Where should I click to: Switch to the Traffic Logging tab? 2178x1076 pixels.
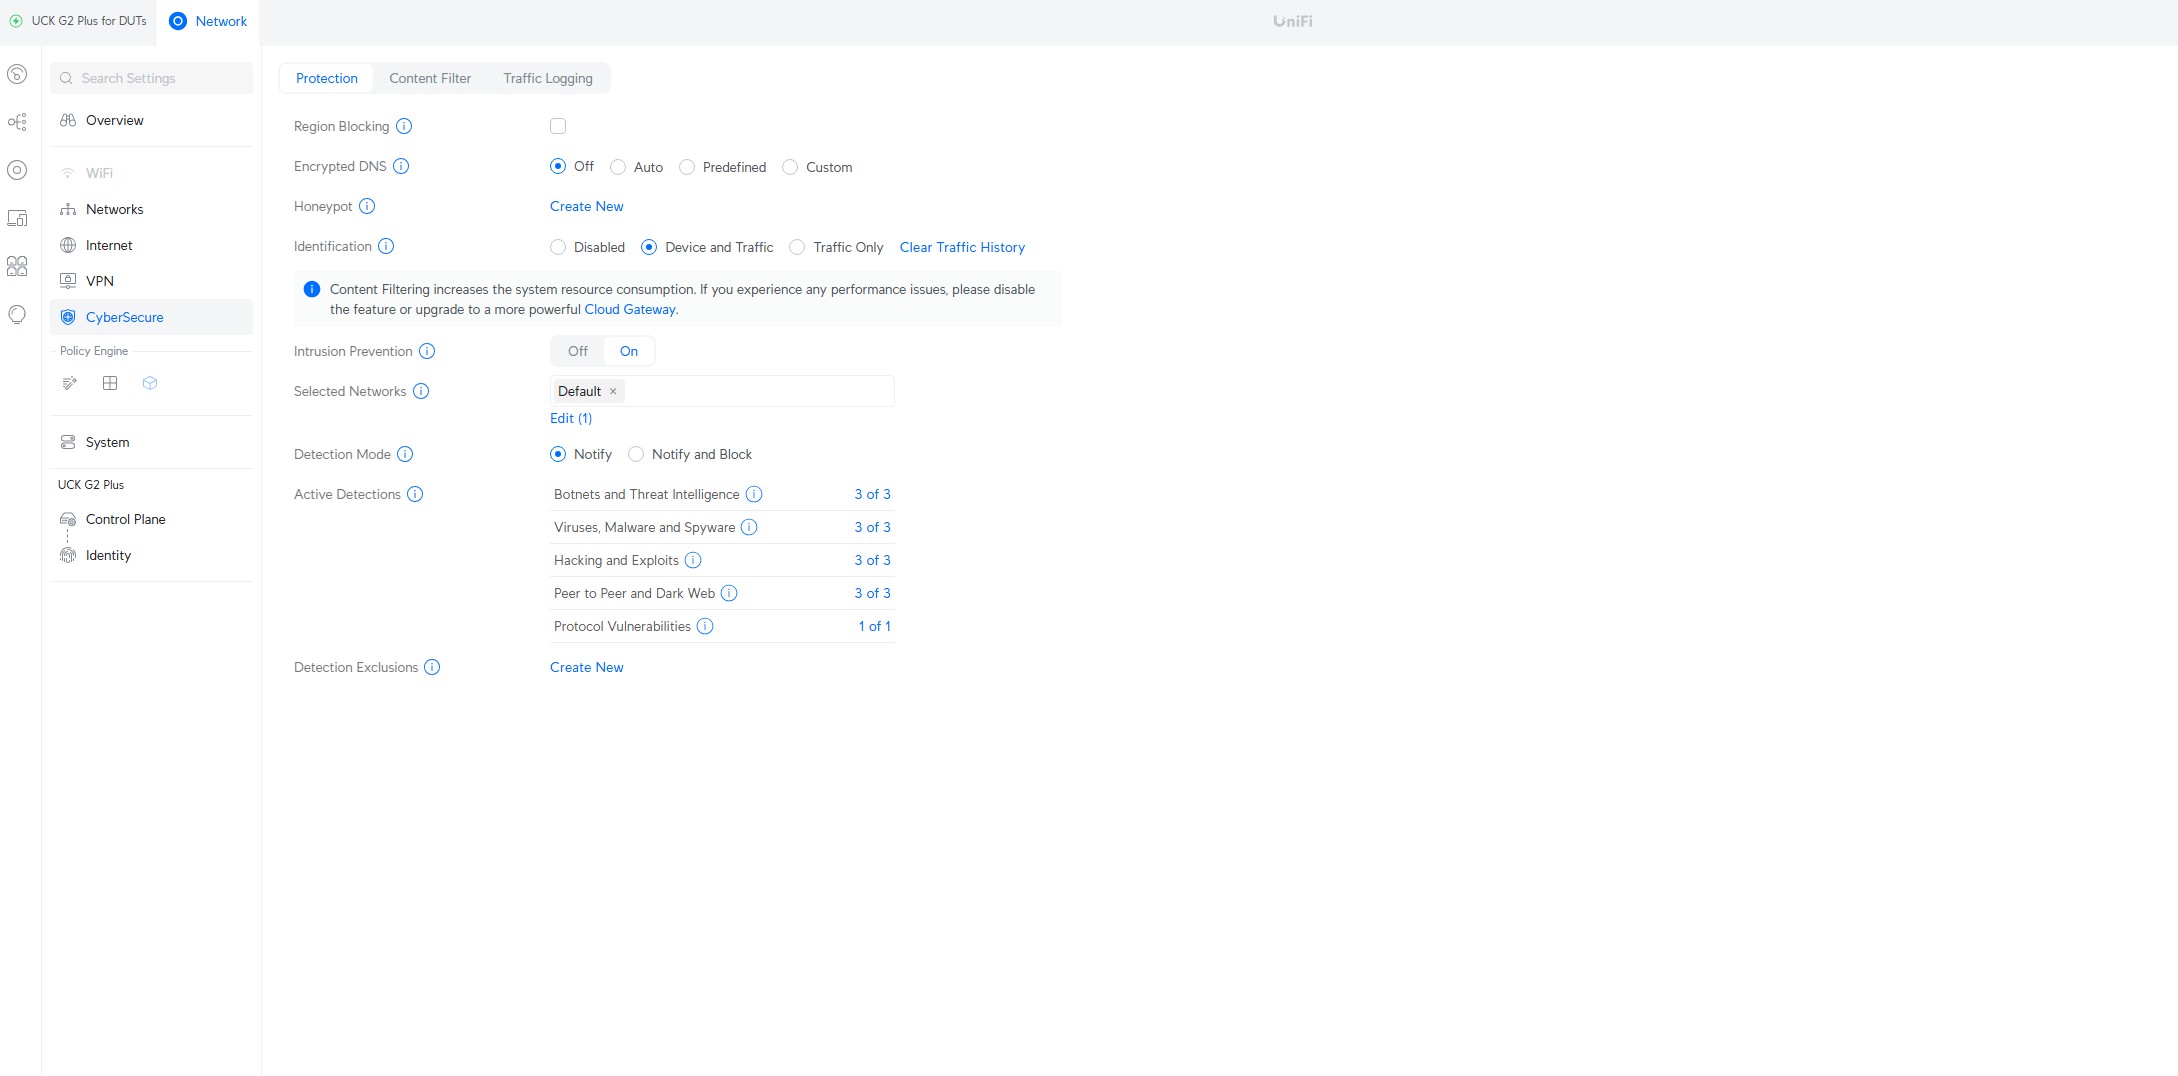[548, 78]
